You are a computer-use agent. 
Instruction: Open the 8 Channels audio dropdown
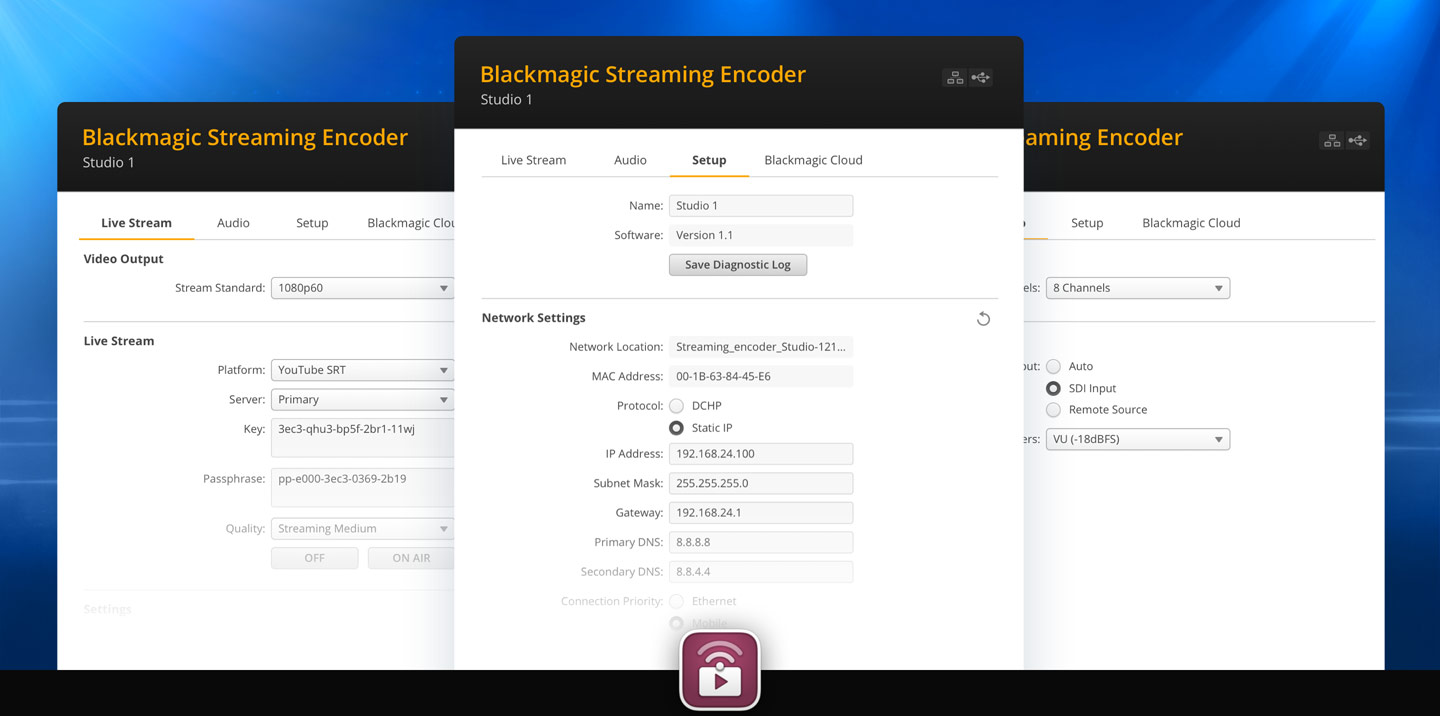point(1137,287)
